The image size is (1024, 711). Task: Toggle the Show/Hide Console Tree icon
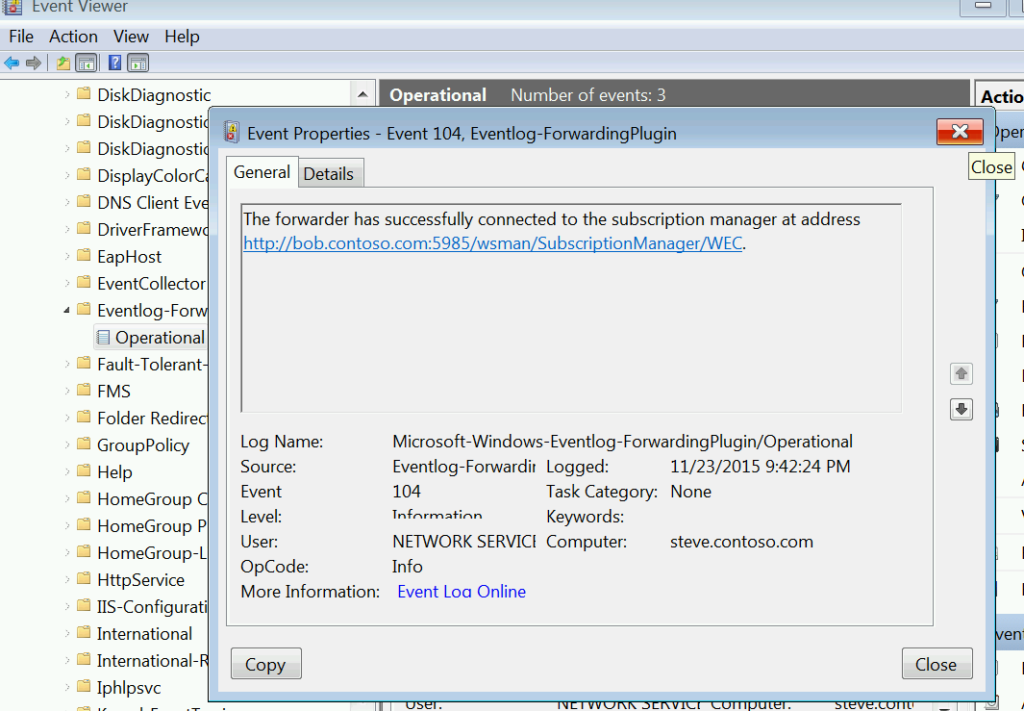point(86,63)
